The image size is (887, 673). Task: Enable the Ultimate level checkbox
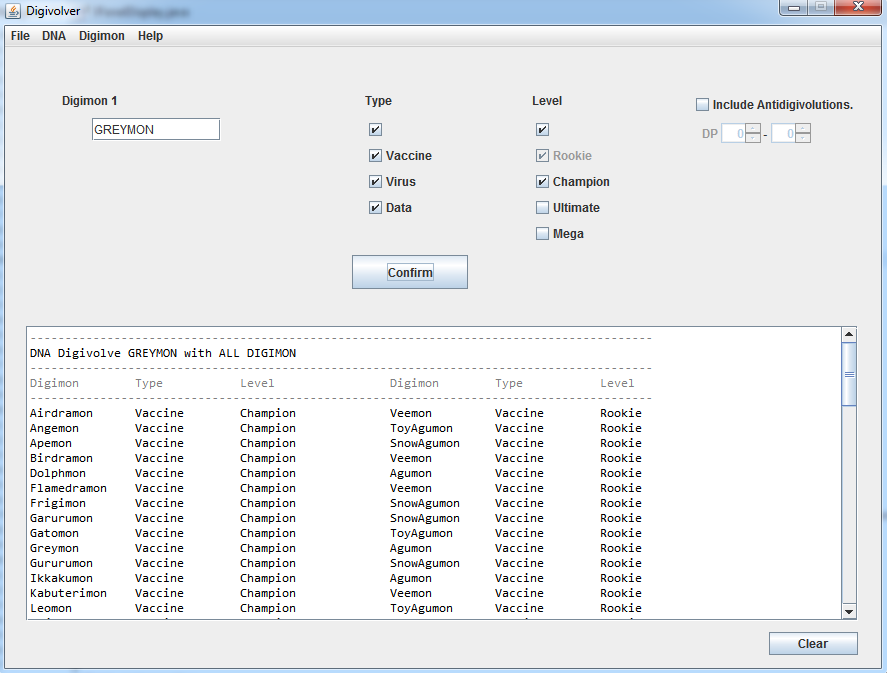tap(542, 208)
